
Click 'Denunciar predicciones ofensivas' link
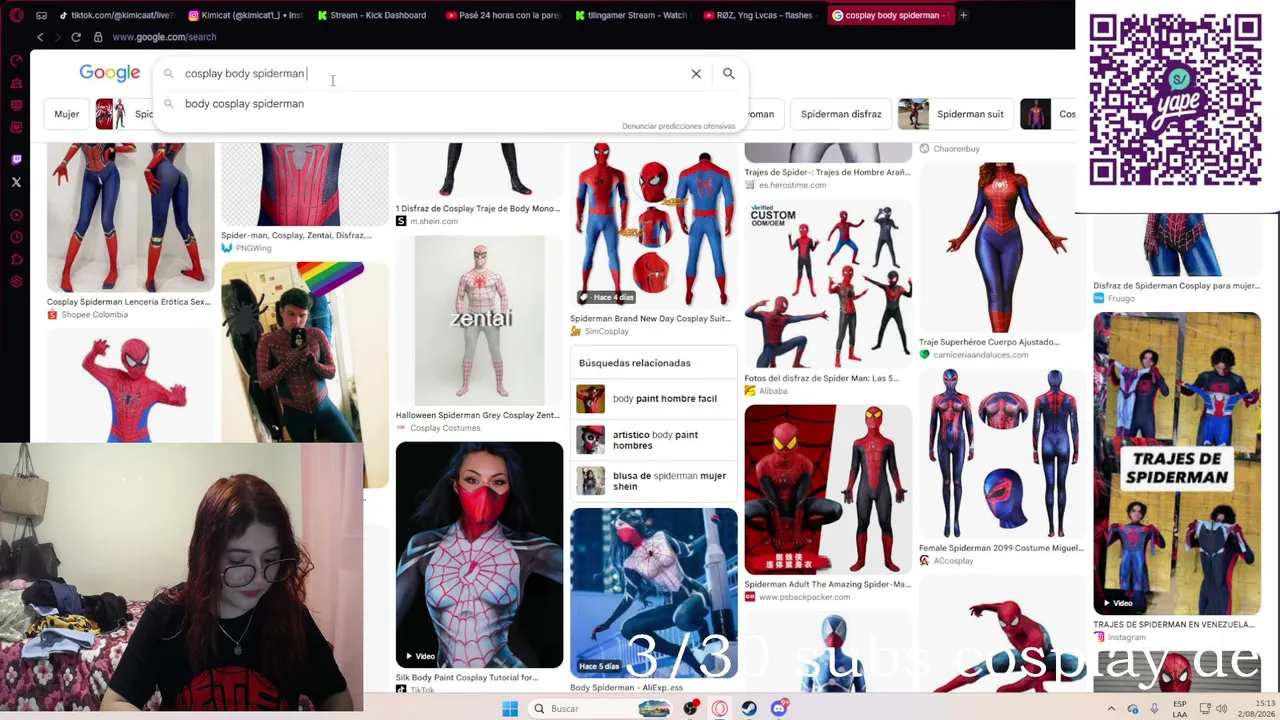(x=678, y=127)
